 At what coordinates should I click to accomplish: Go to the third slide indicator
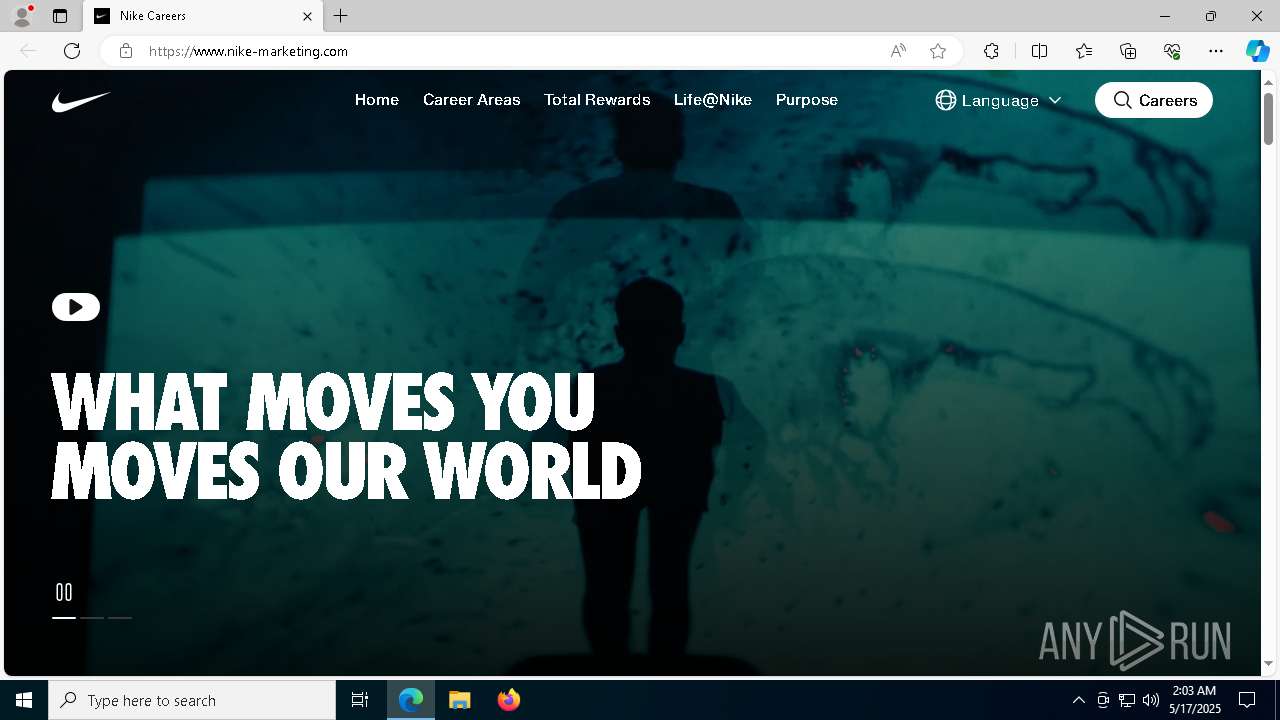point(120,618)
